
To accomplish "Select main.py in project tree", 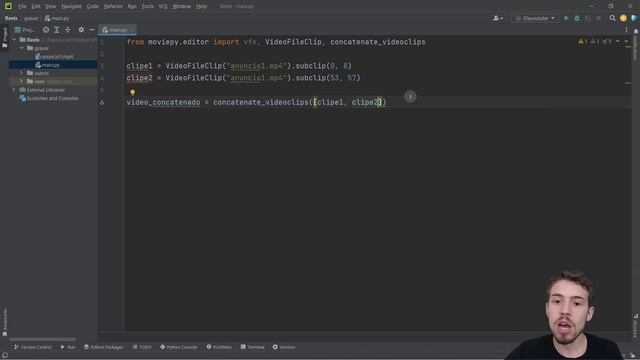I will [47, 65].
